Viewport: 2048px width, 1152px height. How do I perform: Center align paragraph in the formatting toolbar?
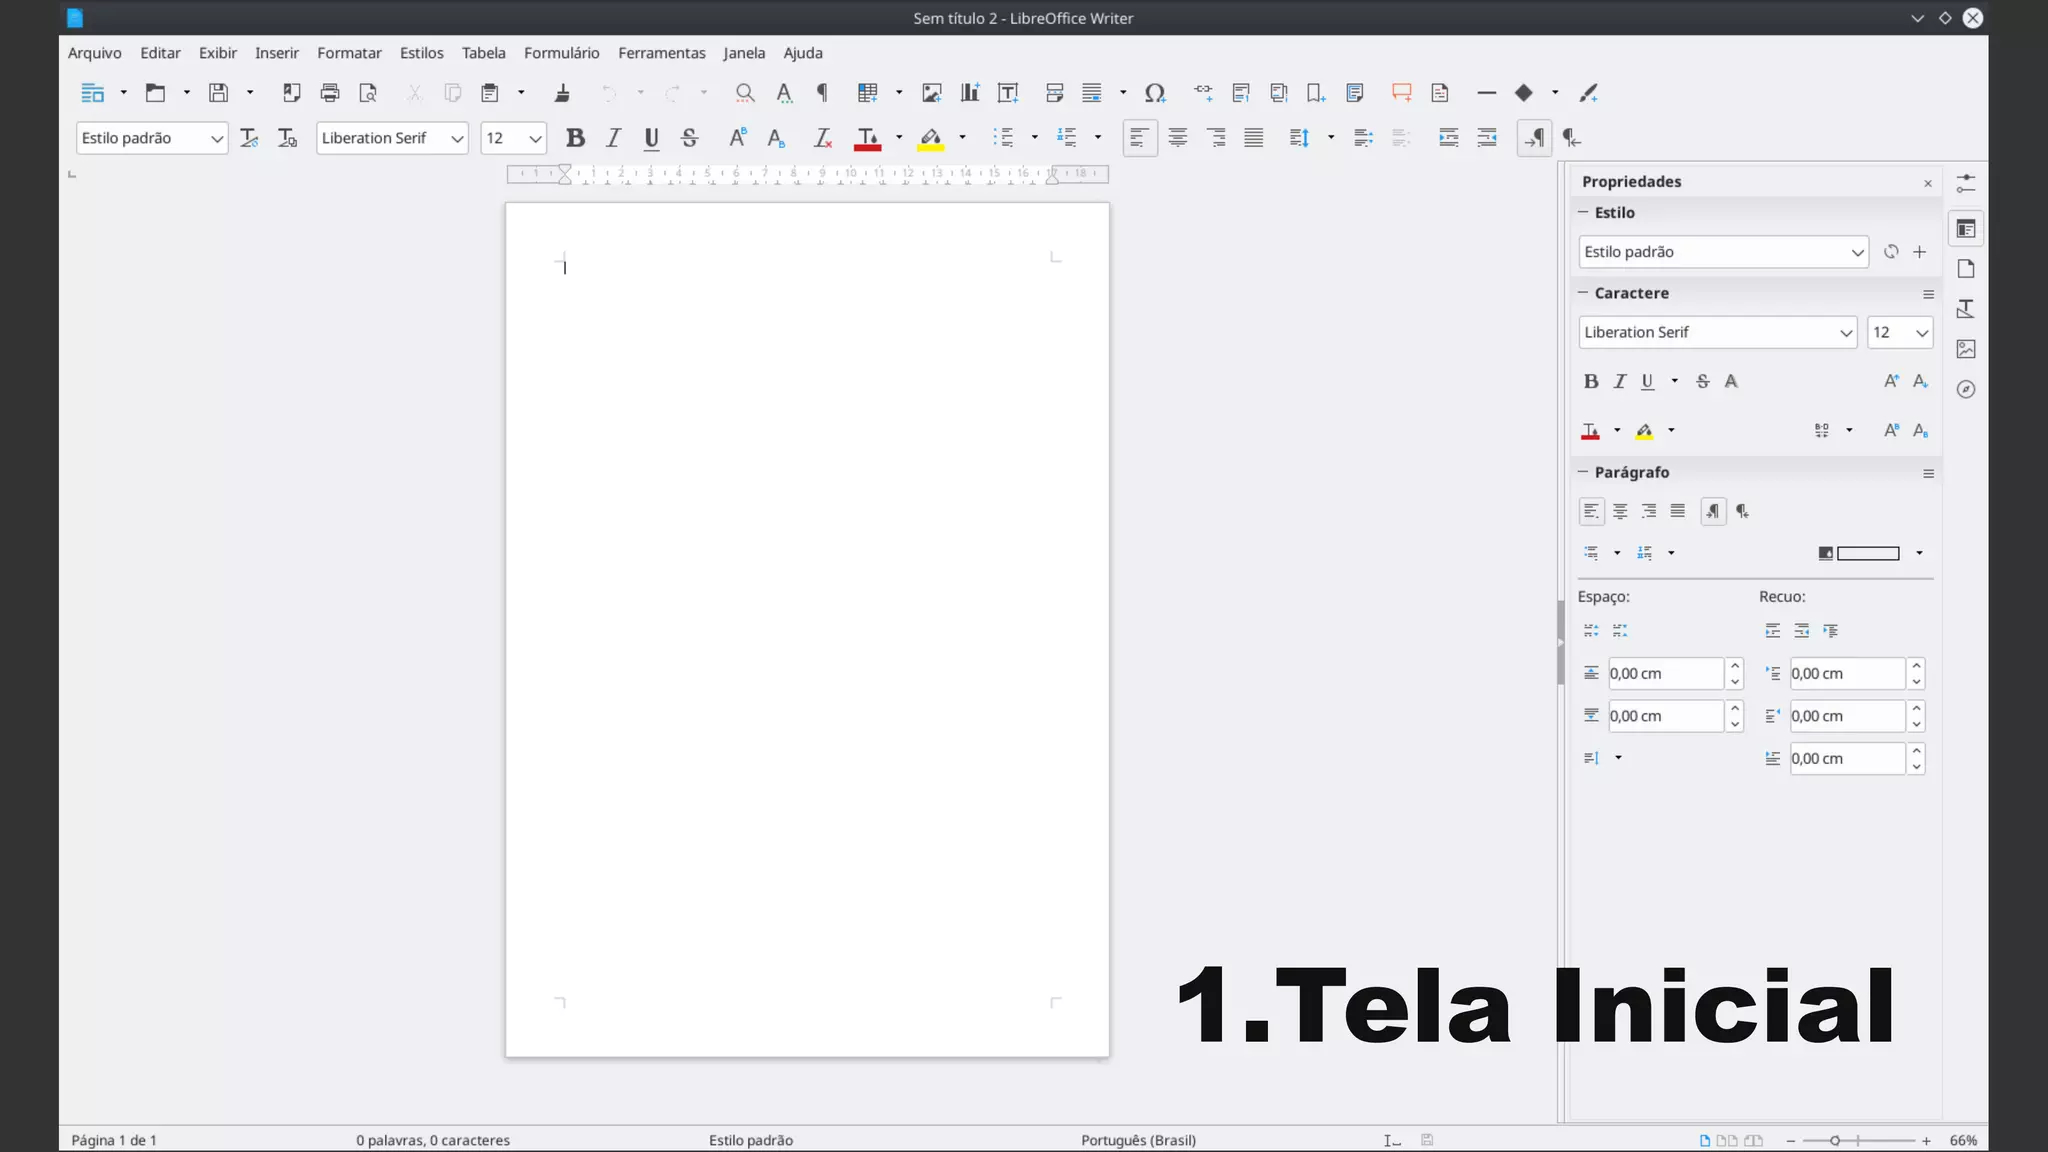pyautogui.click(x=1178, y=138)
